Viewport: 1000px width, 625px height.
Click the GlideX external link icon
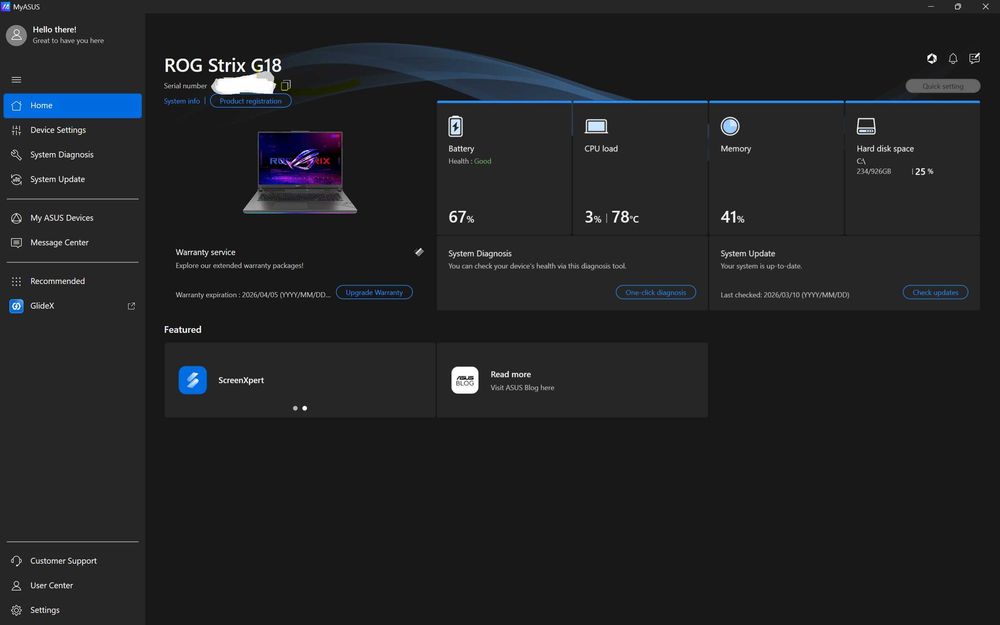tap(131, 306)
